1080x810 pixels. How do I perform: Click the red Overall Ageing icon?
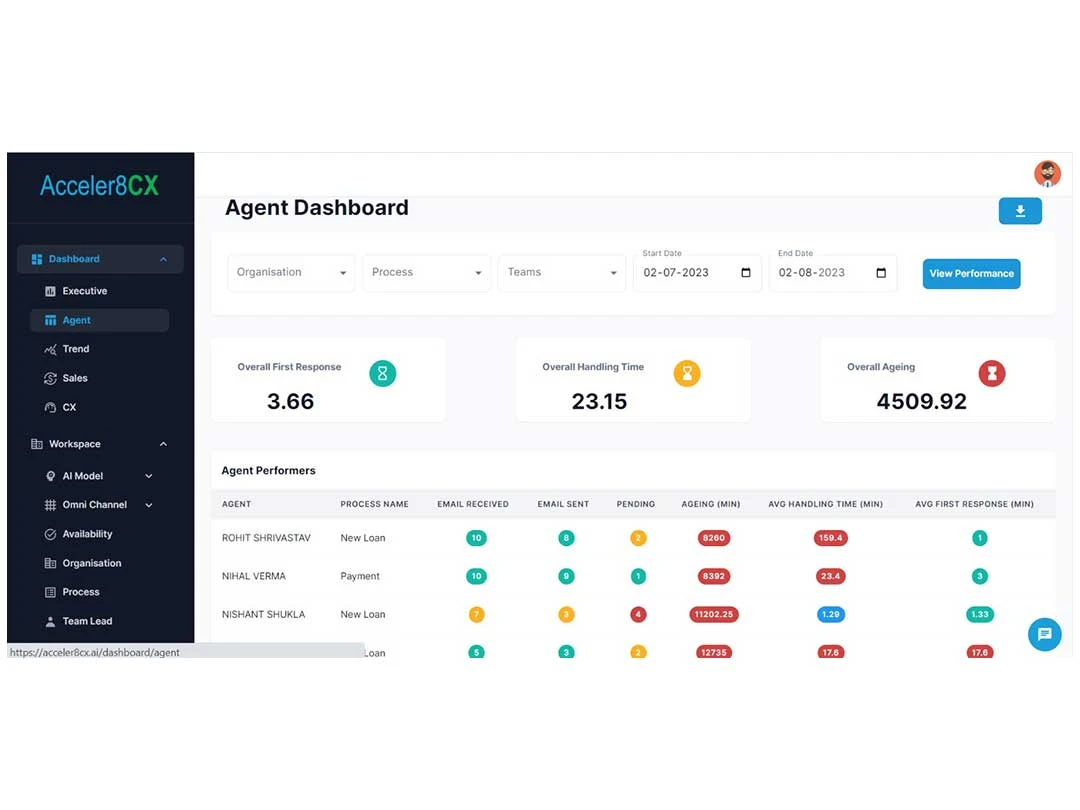click(992, 373)
